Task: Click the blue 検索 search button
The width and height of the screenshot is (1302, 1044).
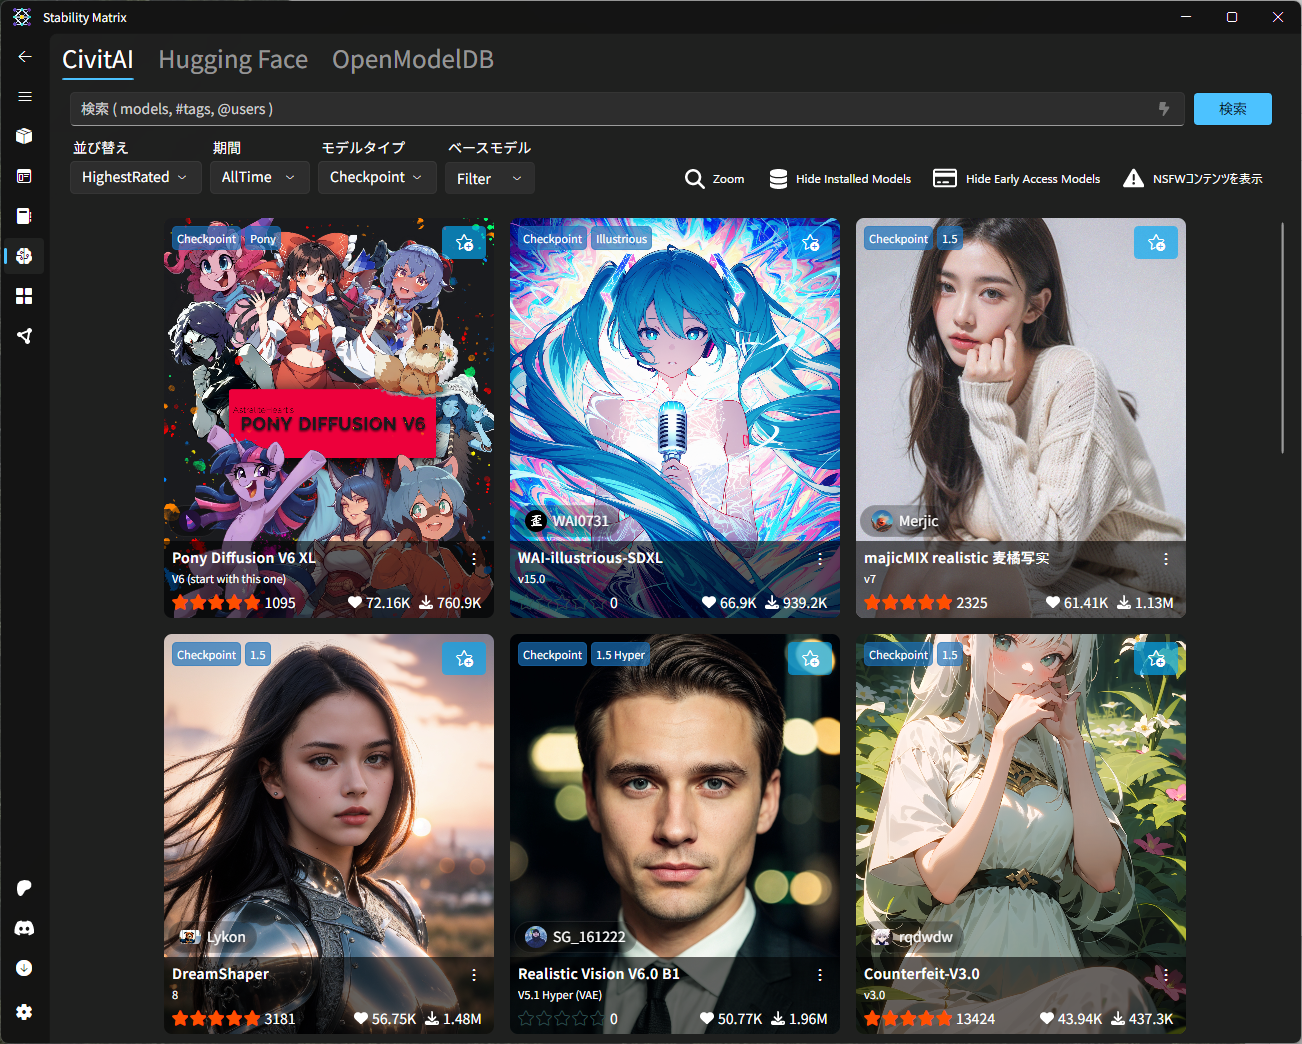Action: (x=1232, y=109)
